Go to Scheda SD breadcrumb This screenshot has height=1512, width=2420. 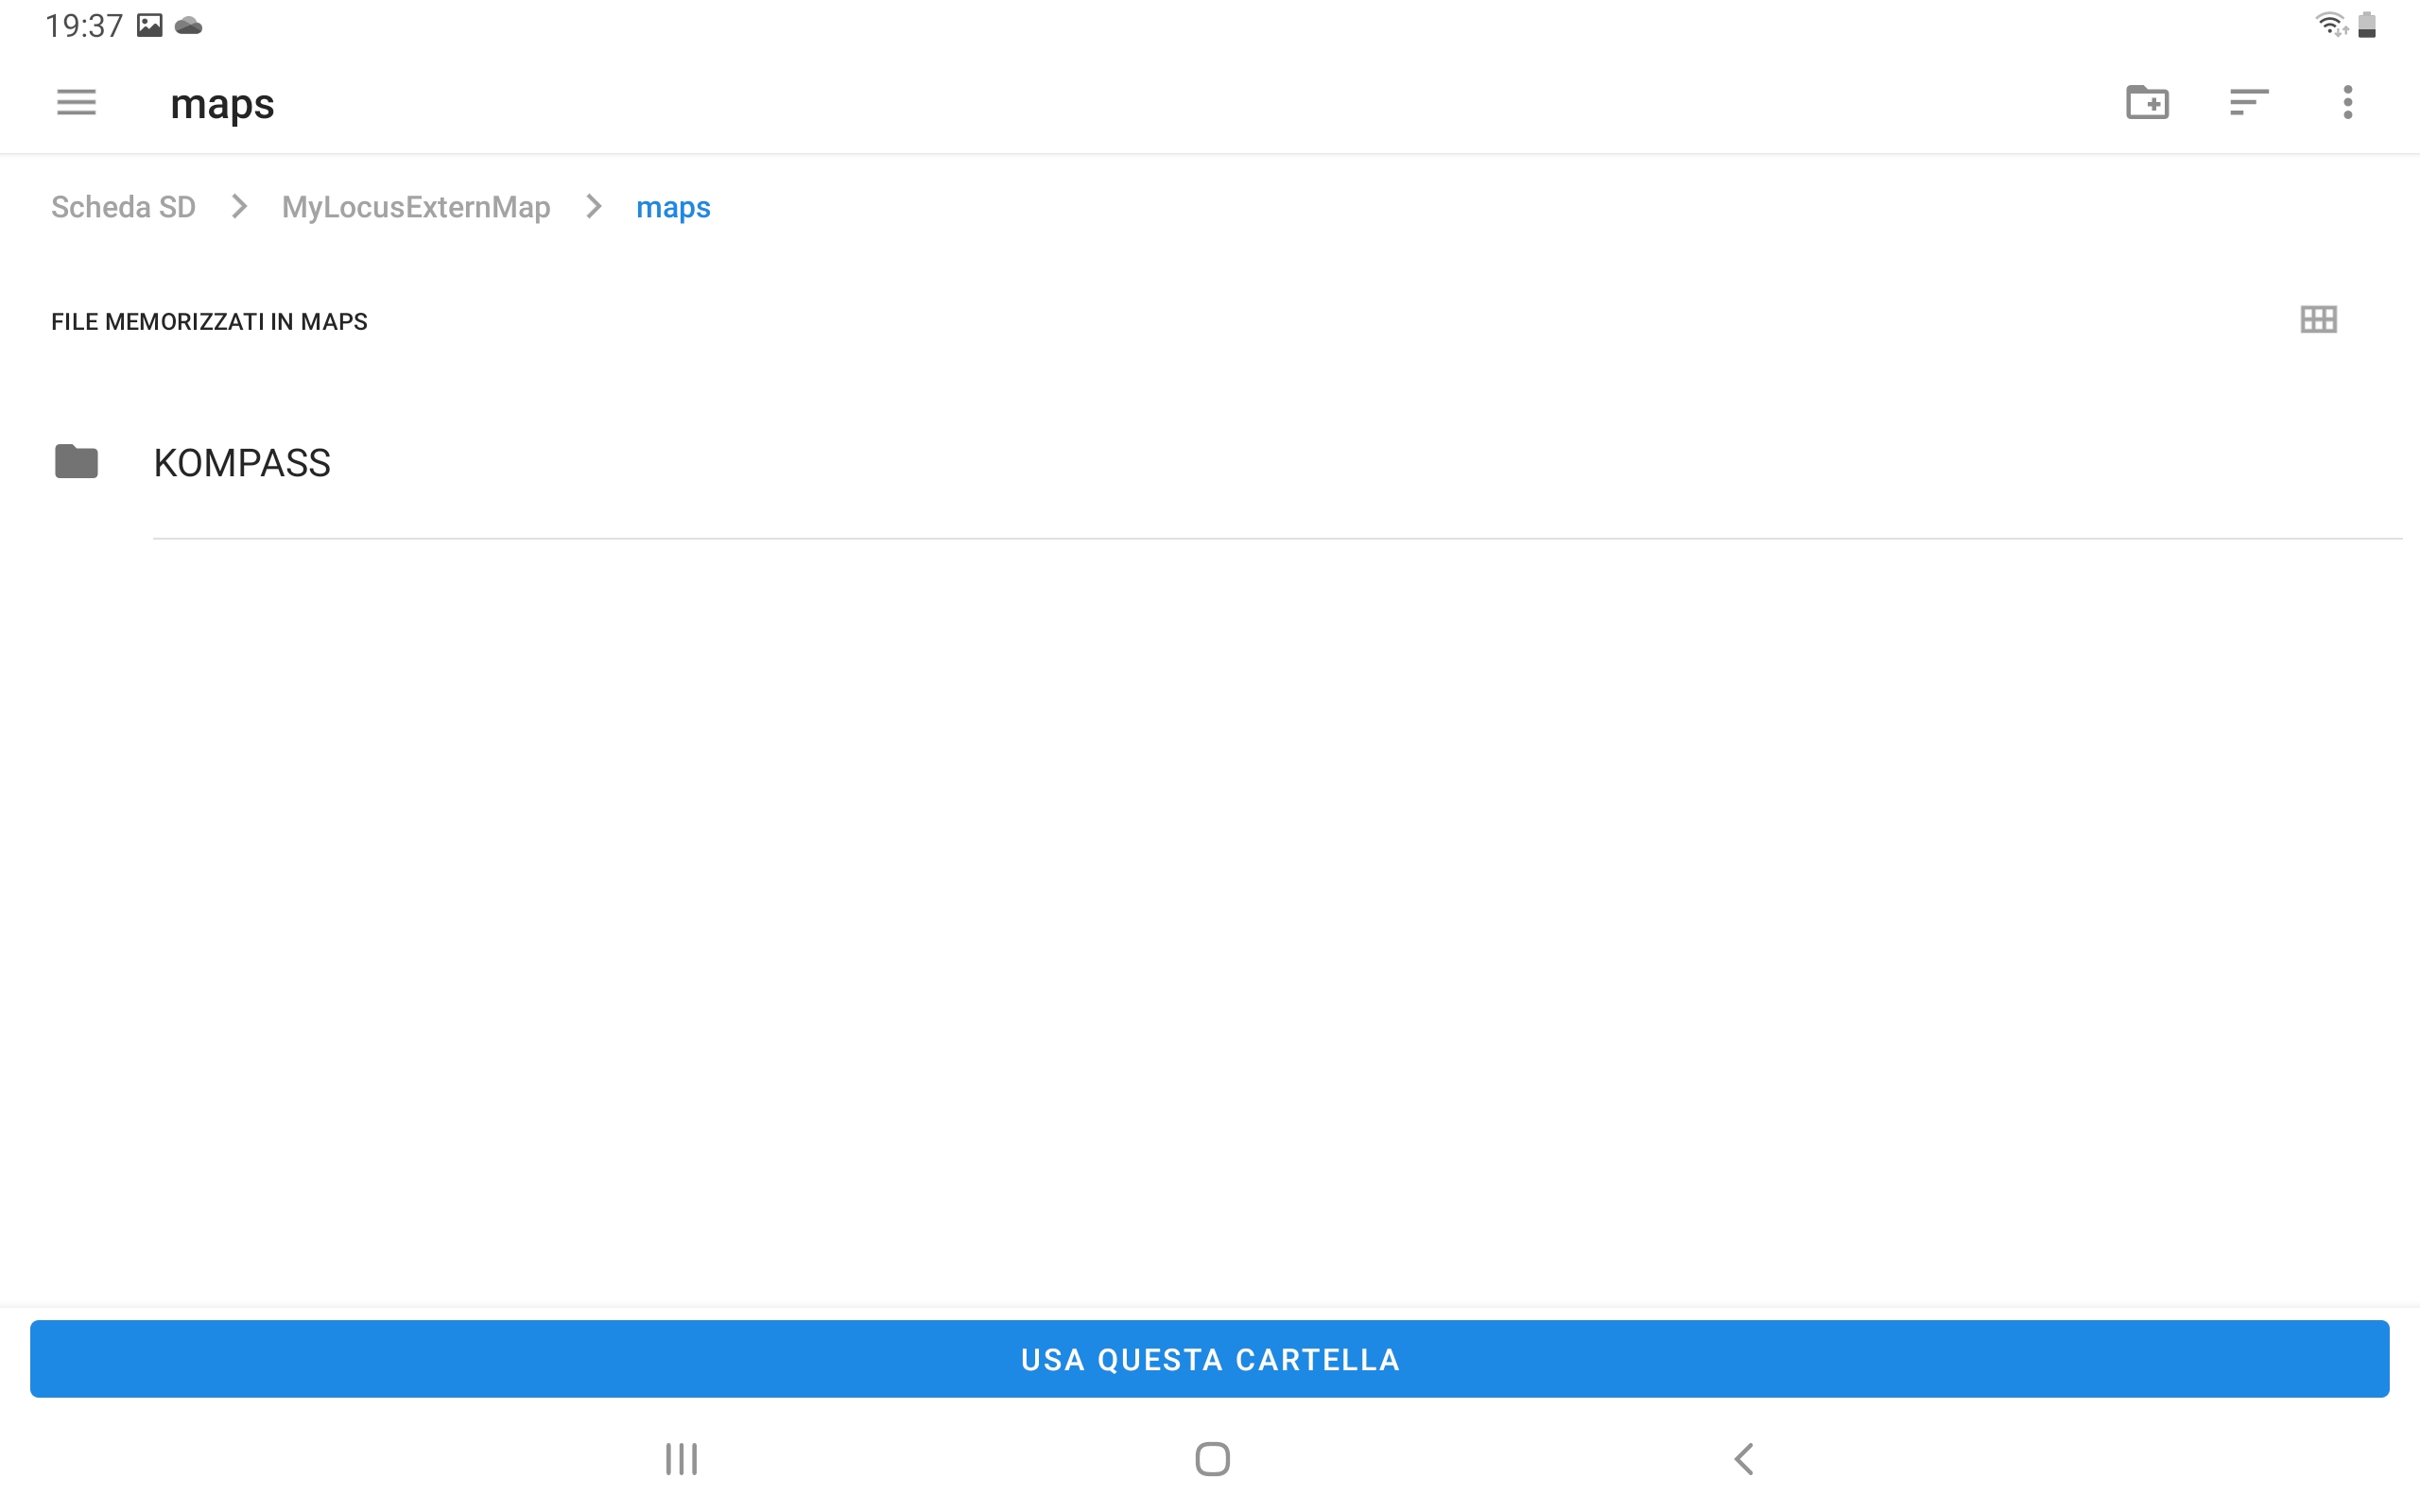coord(123,207)
